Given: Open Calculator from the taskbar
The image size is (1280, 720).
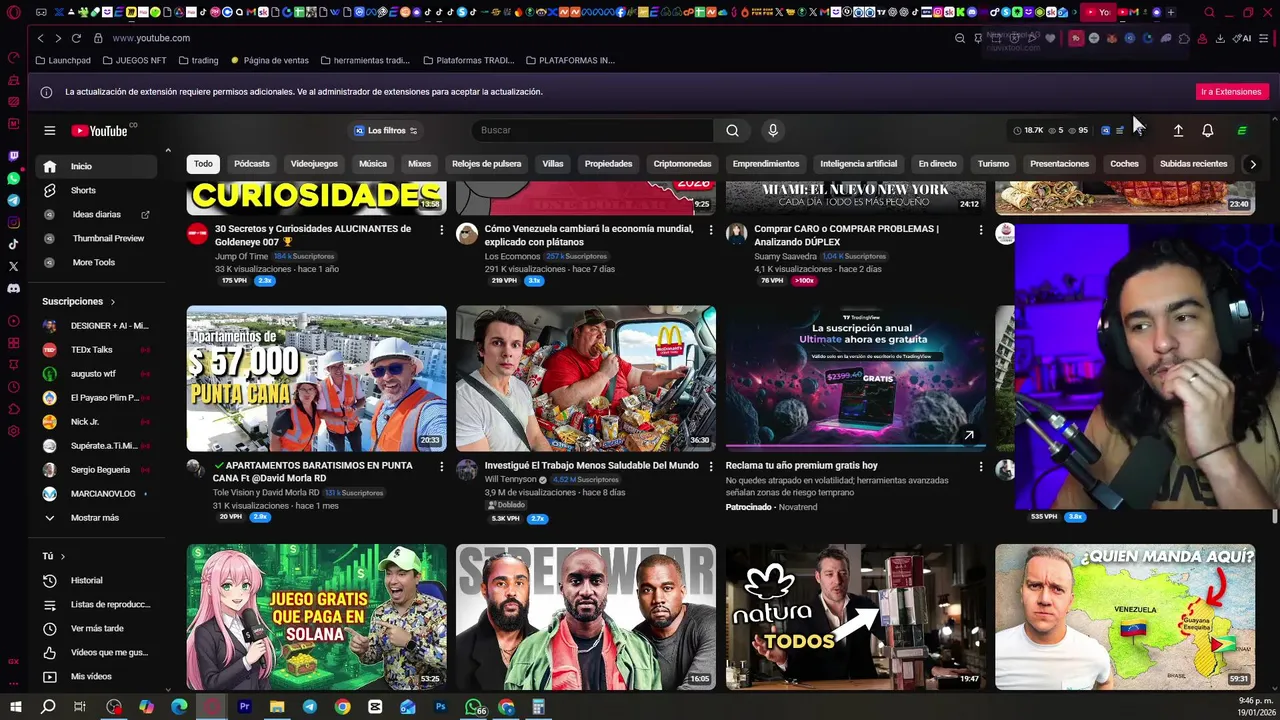Looking at the screenshot, I should 538,707.
